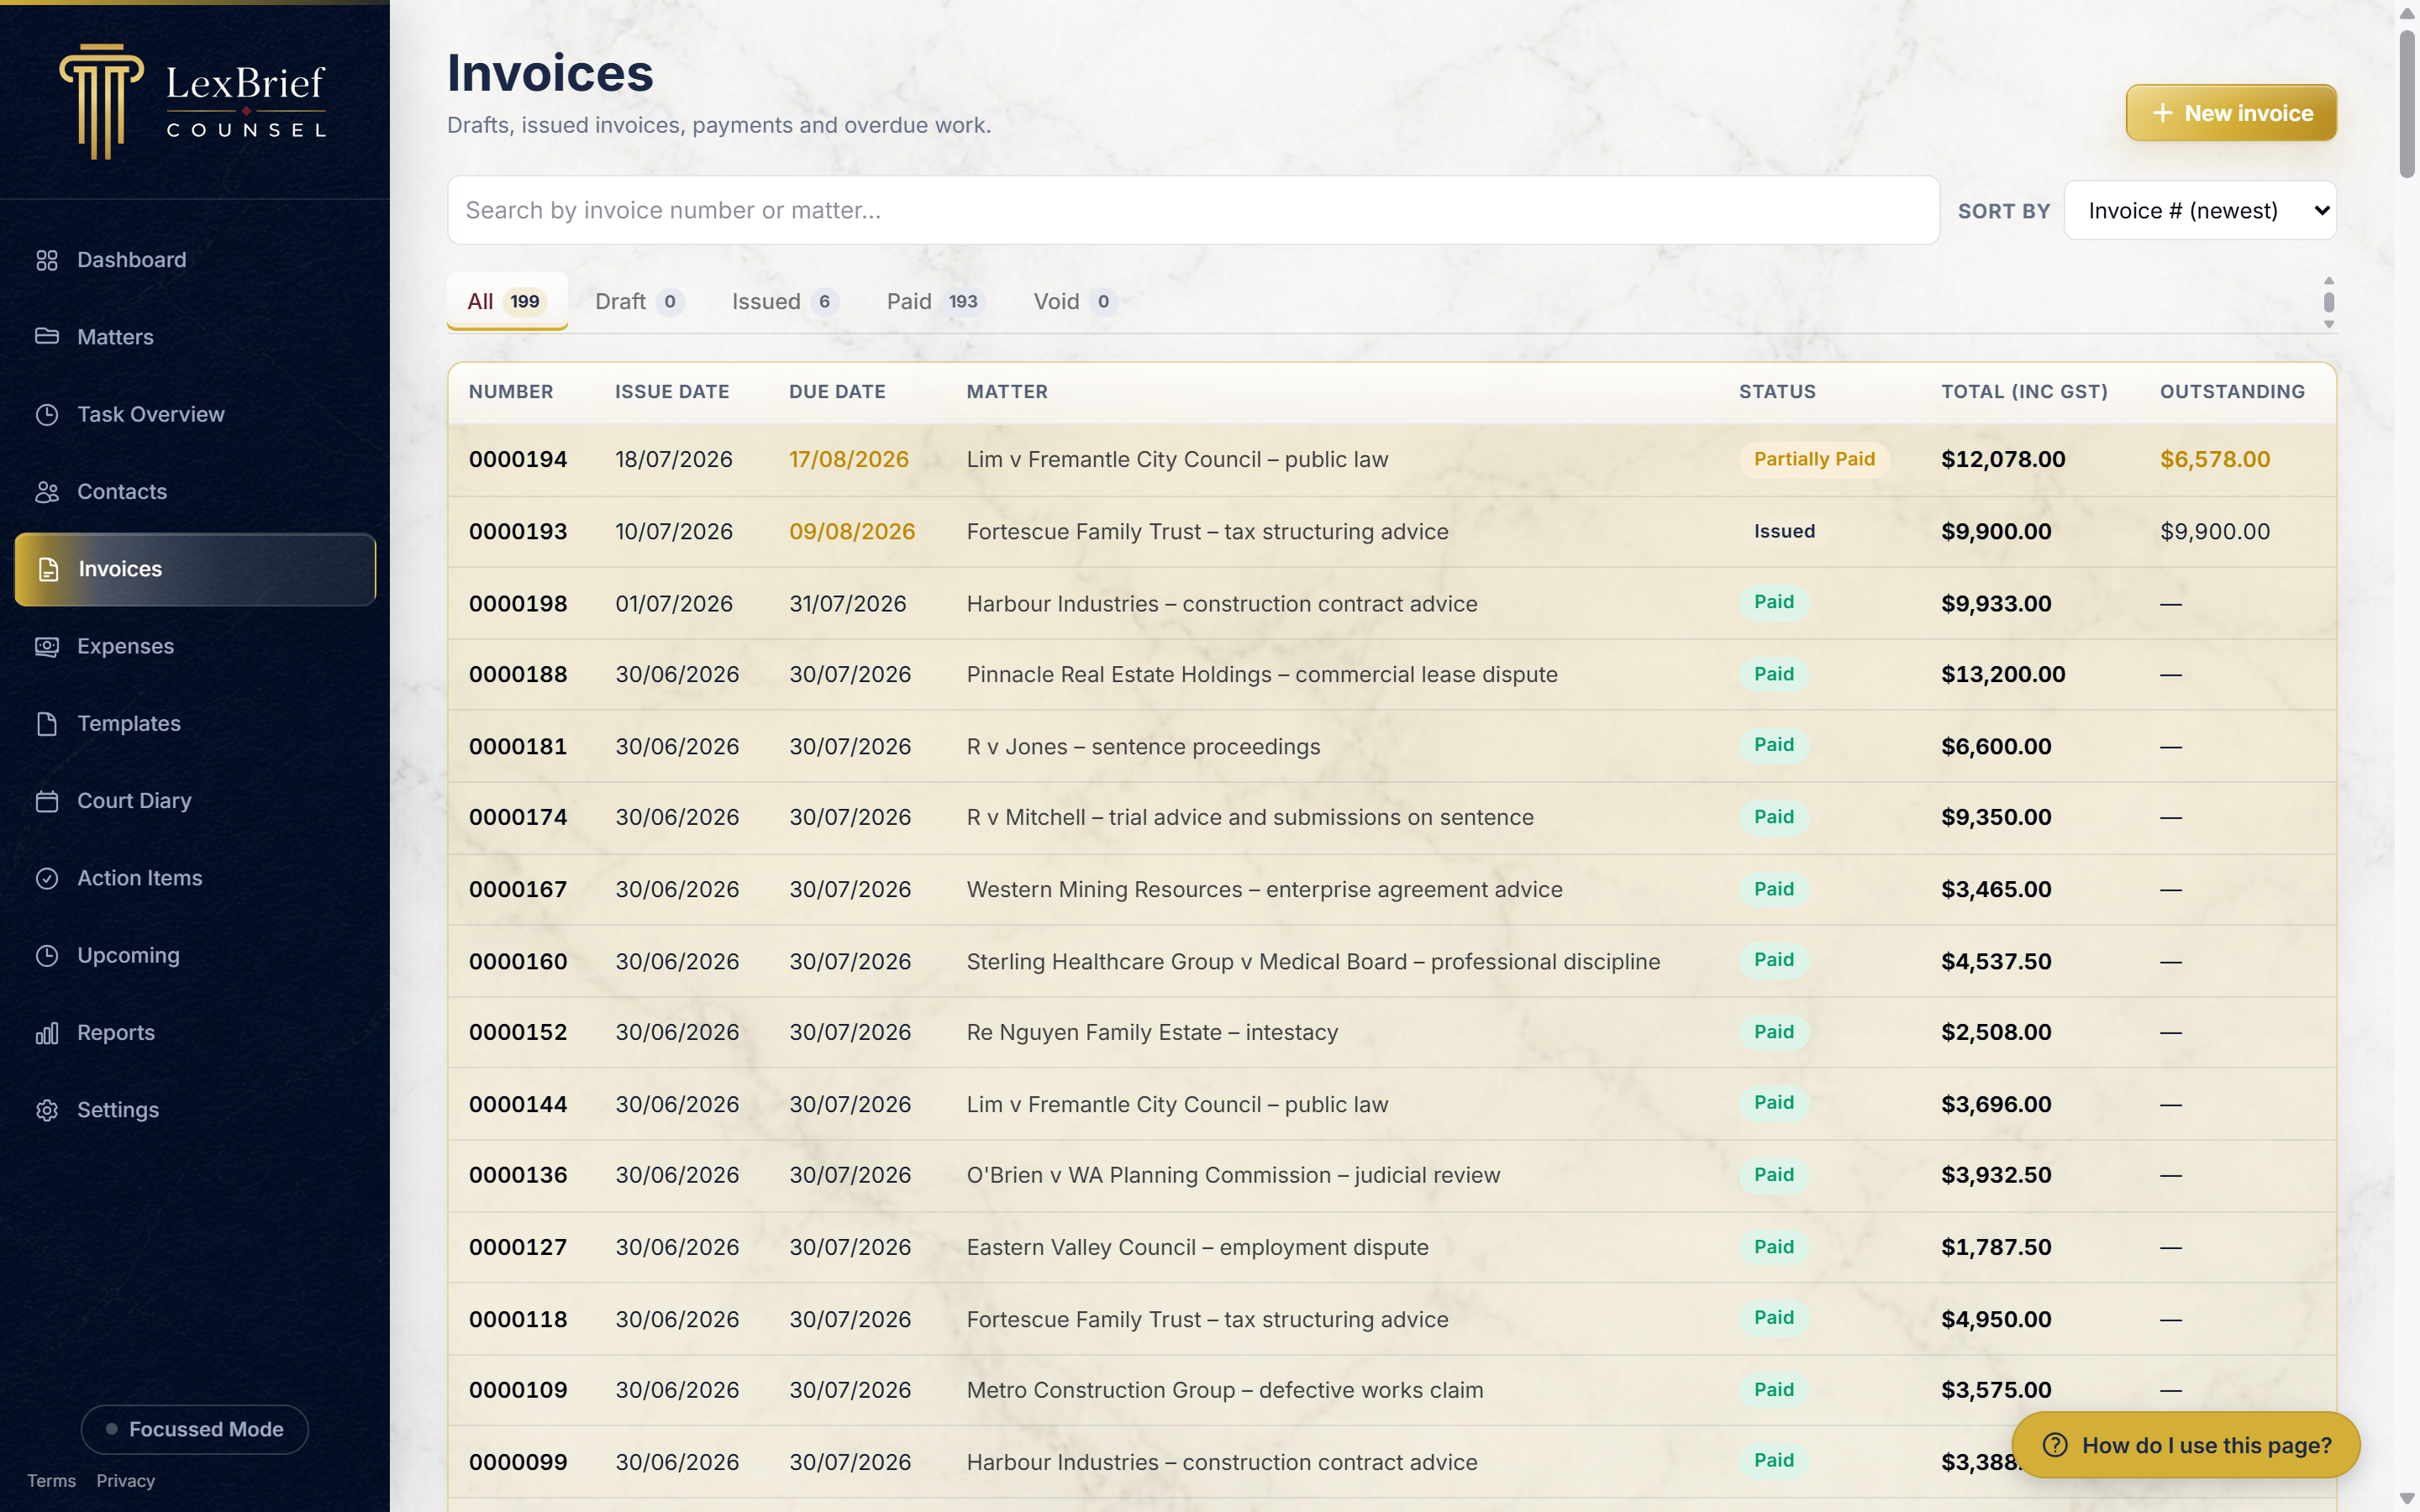Click the Expenses banknote icon

[47, 646]
